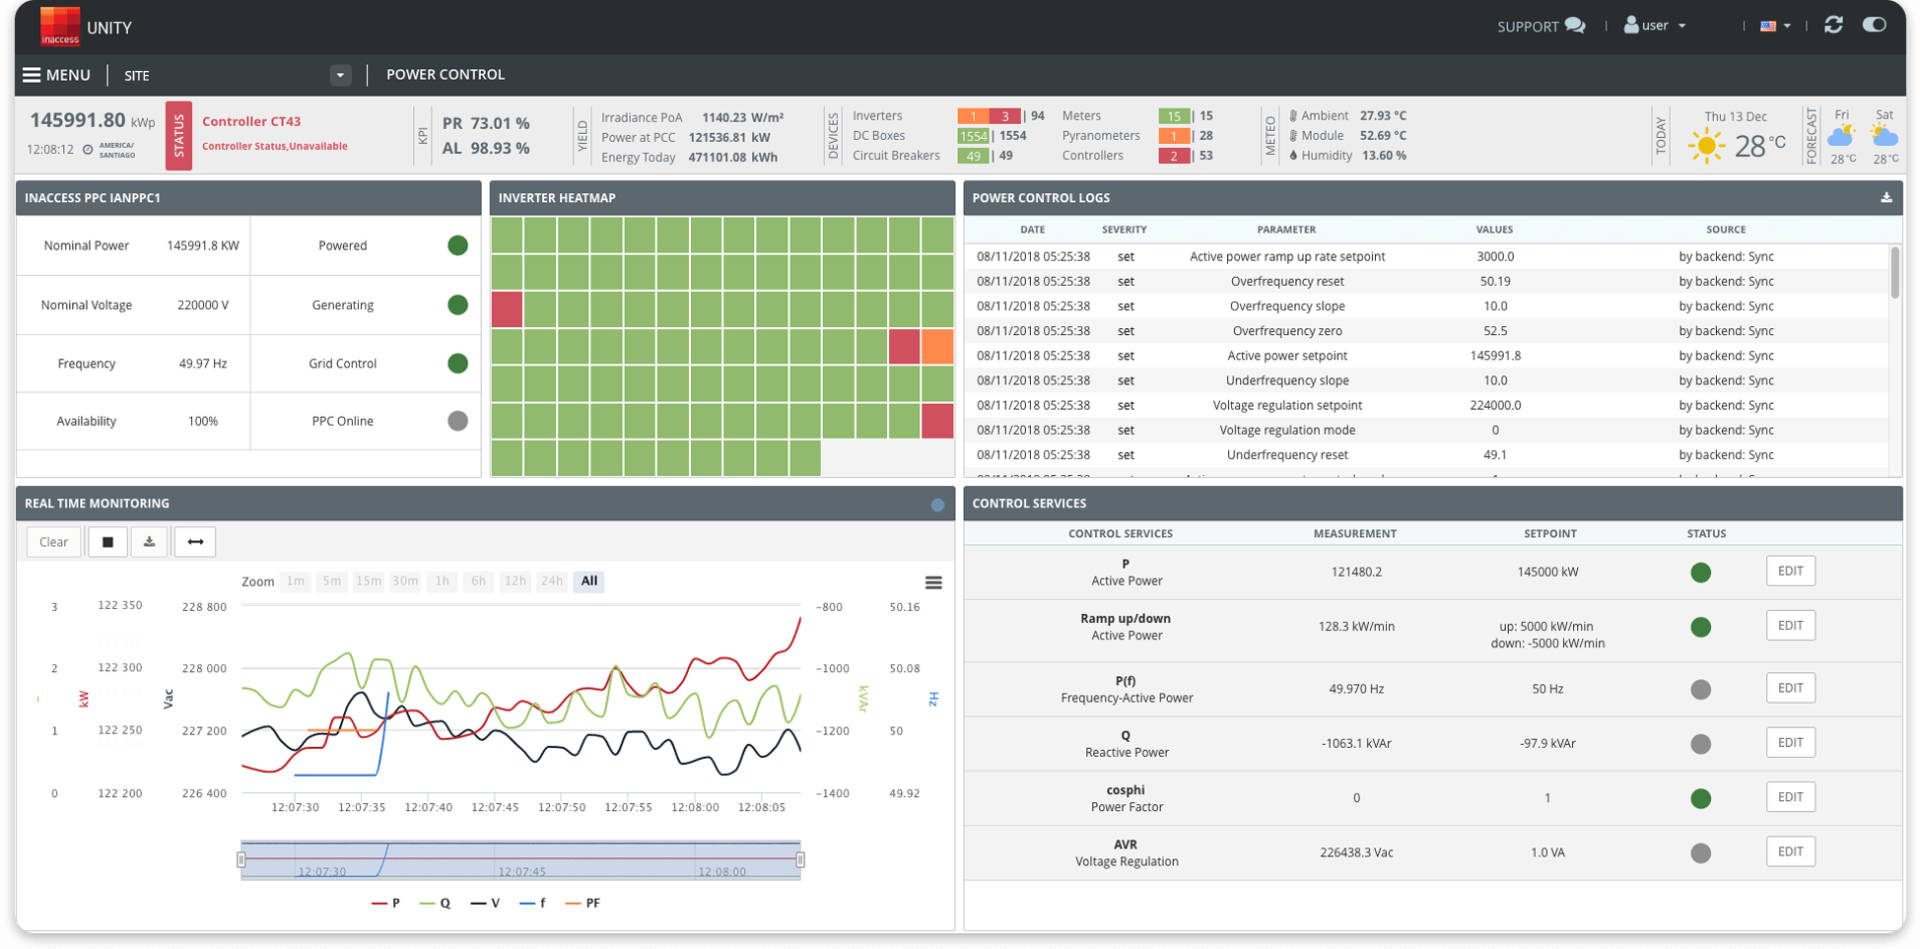
Task: Click the inaccess Unity logo
Action: click(60, 26)
